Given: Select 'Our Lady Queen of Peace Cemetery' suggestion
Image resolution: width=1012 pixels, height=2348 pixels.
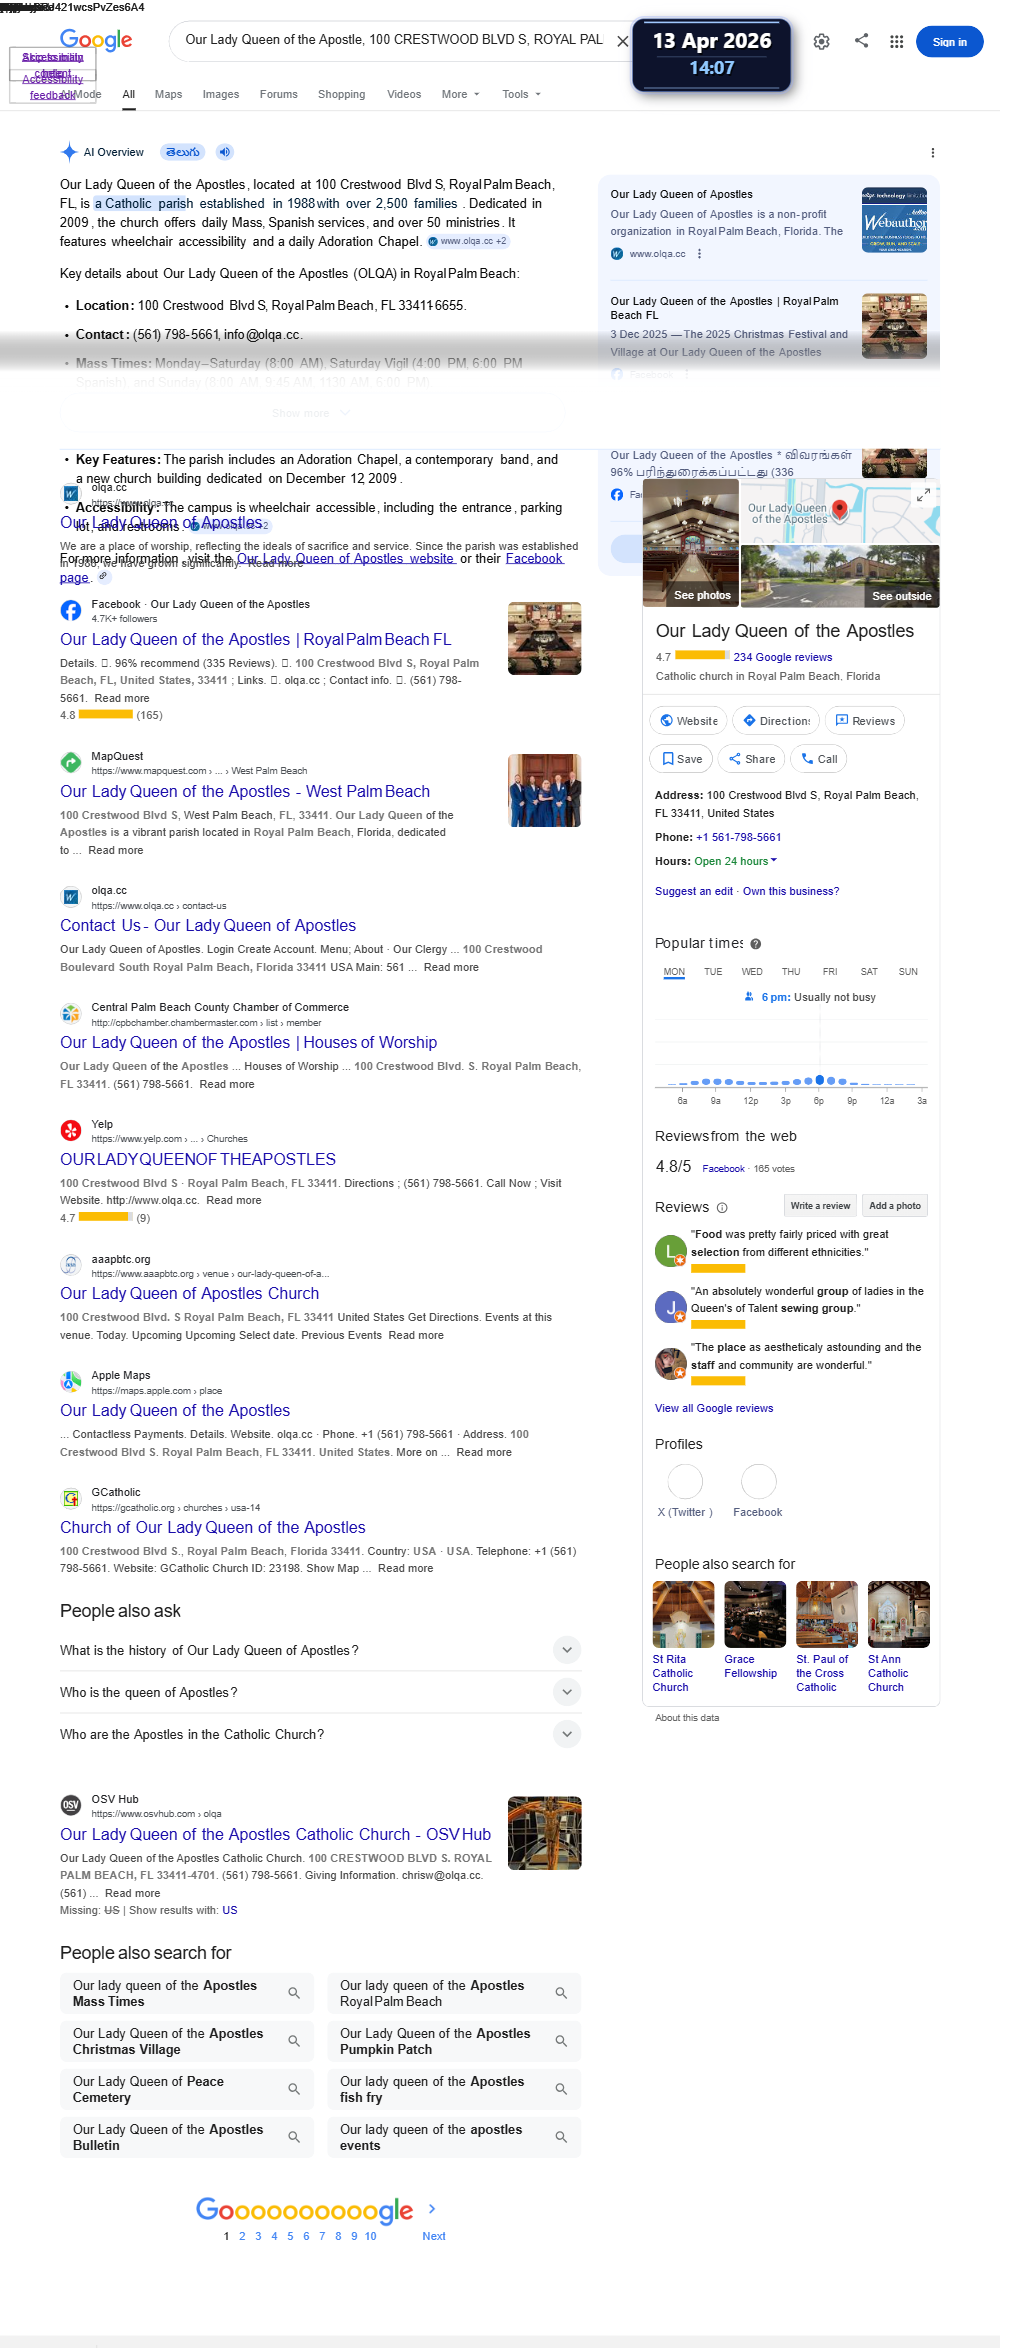Looking at the screenshot, I should tap(187, 2089).
